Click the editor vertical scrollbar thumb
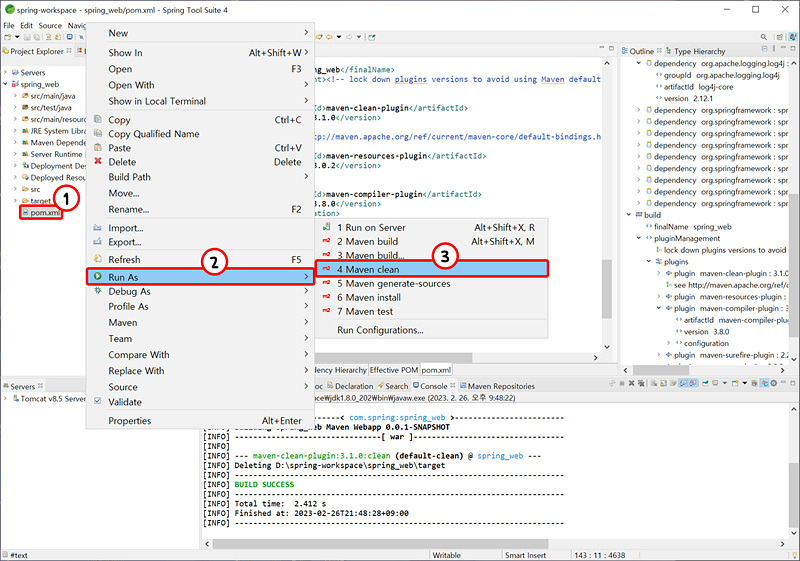This screenshot has height=561, width=800. (x=607, y=288)
